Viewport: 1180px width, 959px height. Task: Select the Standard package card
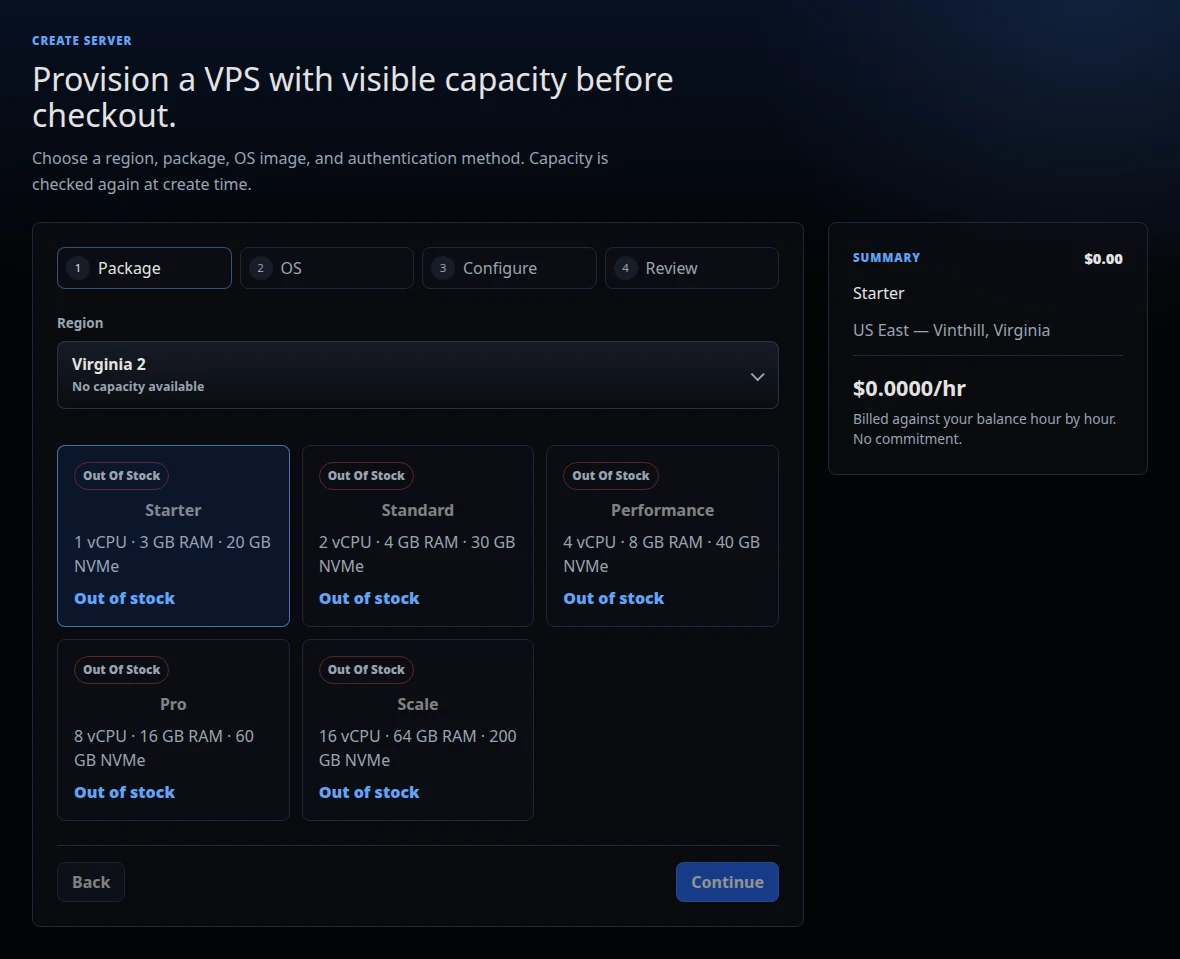coord(418,536)
